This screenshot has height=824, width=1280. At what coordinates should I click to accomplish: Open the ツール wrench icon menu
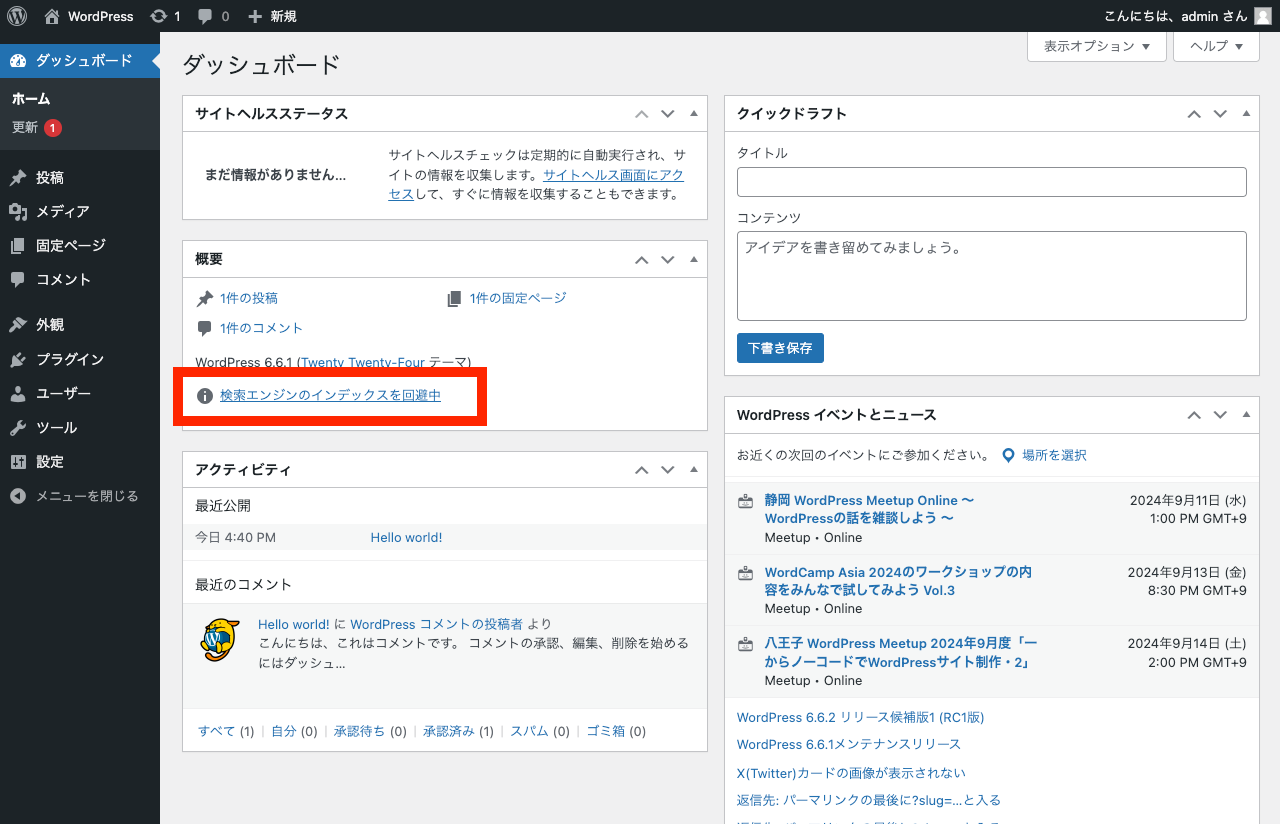18,428
